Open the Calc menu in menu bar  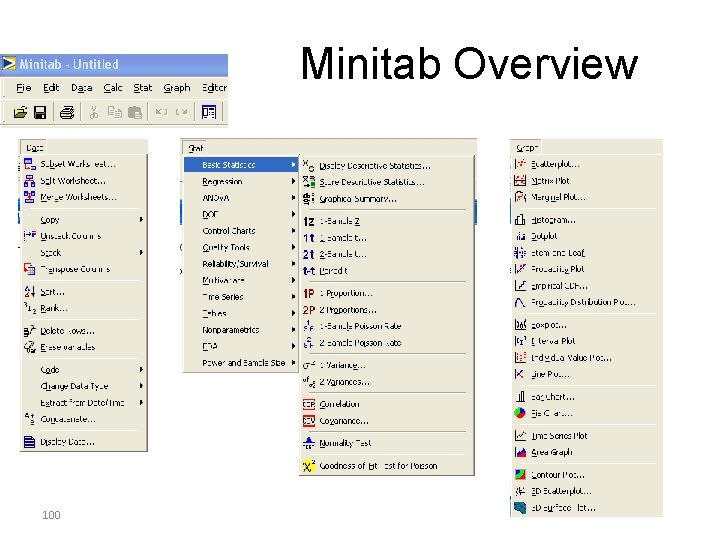[112, 88]
